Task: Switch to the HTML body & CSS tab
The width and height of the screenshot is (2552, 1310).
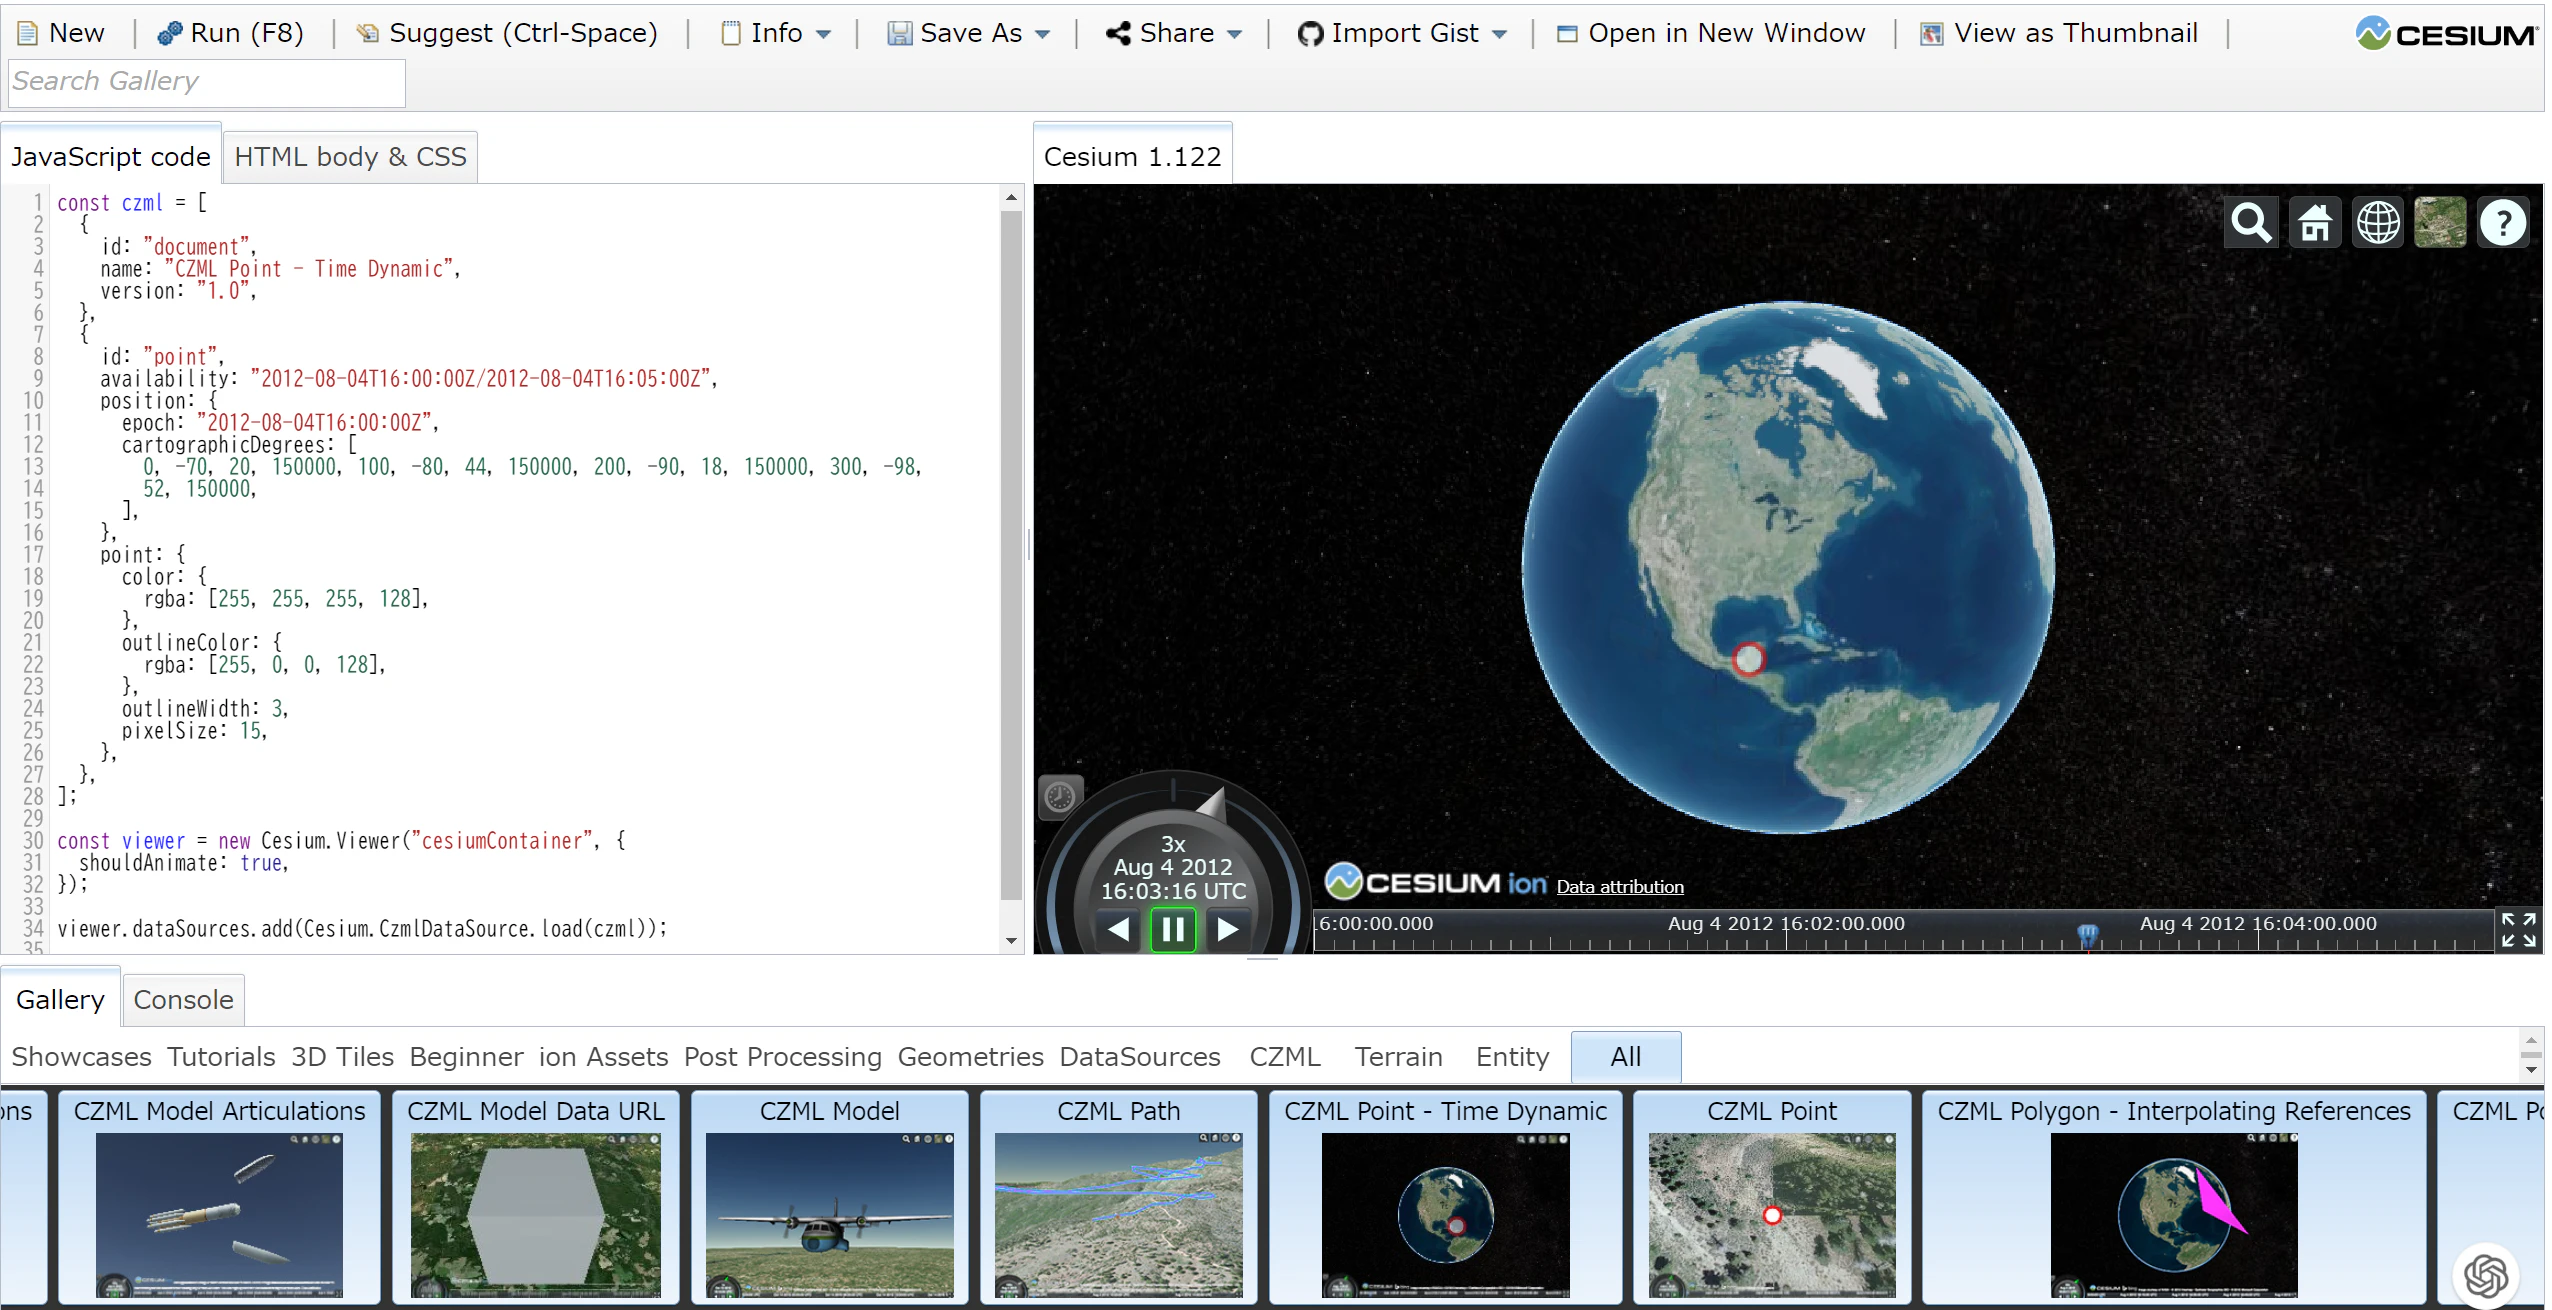Action: (x=350, y=157)
